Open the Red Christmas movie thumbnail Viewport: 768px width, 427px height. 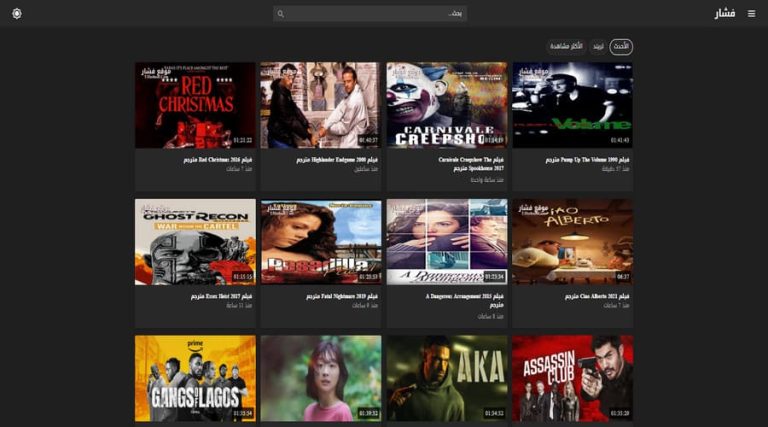pos(195,105)
